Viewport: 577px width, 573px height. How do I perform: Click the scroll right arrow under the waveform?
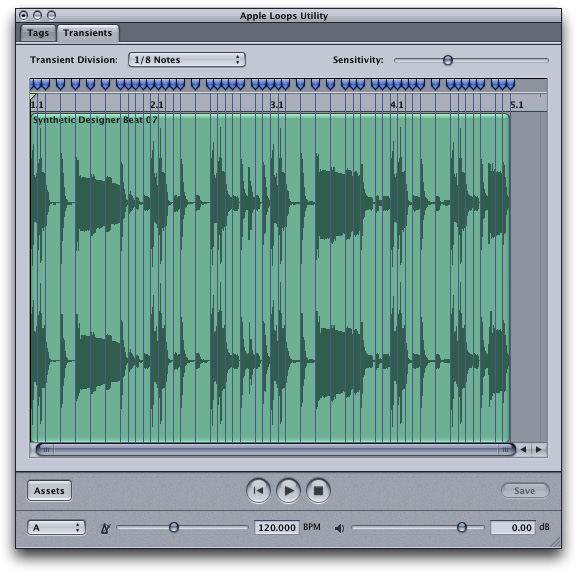pos(539,449)
